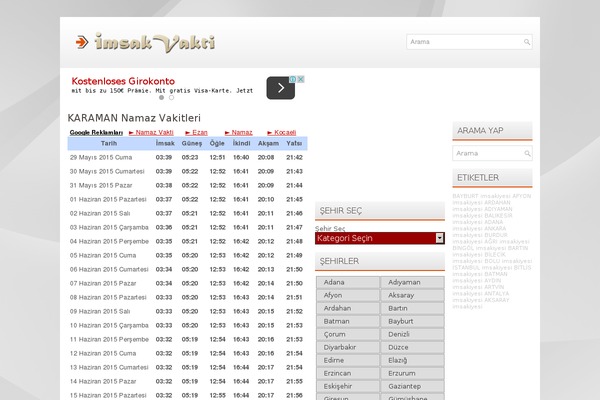Select the Bayburt city button
600x400 pixels.
click(x=412, y=322)
